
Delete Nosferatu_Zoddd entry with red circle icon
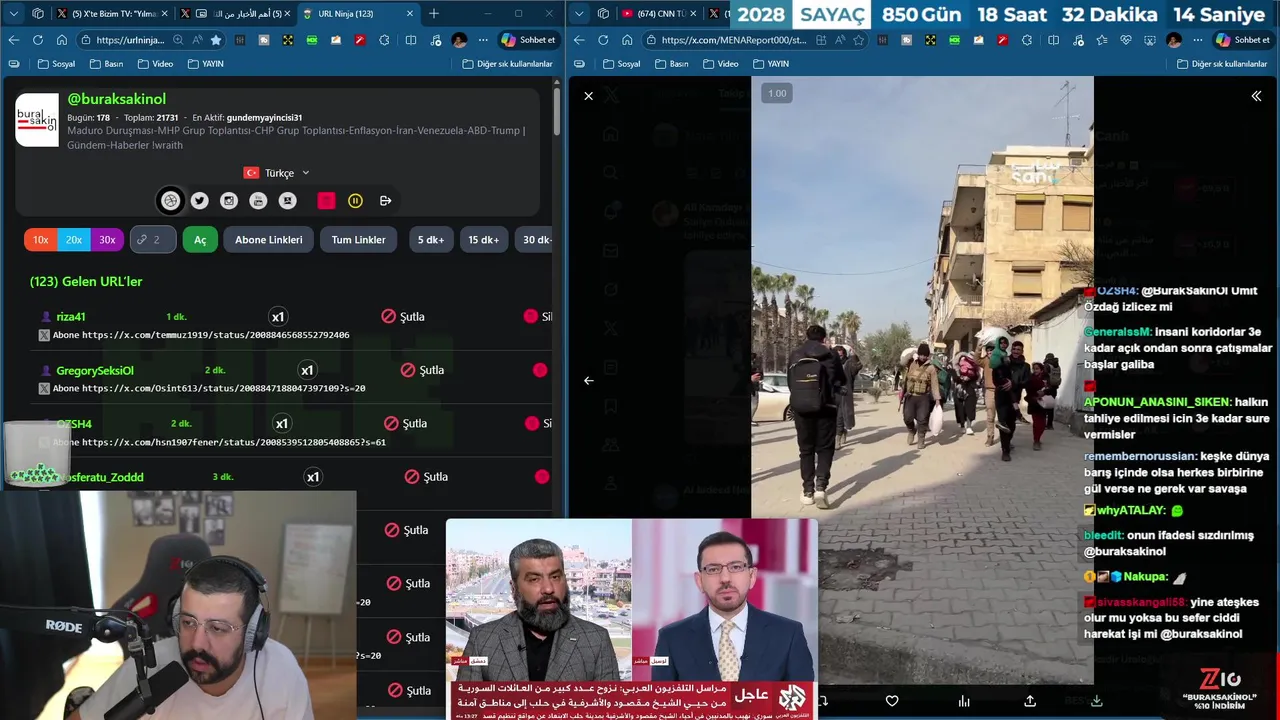point(542,477)
